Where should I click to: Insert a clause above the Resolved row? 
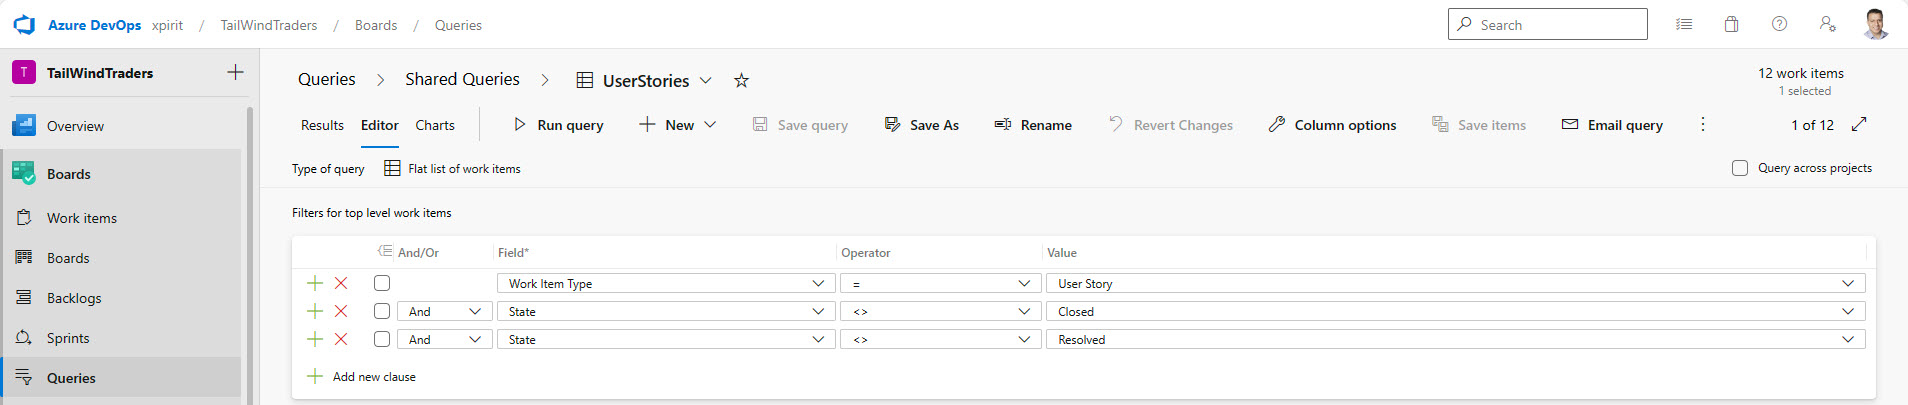tap(315, 339)
